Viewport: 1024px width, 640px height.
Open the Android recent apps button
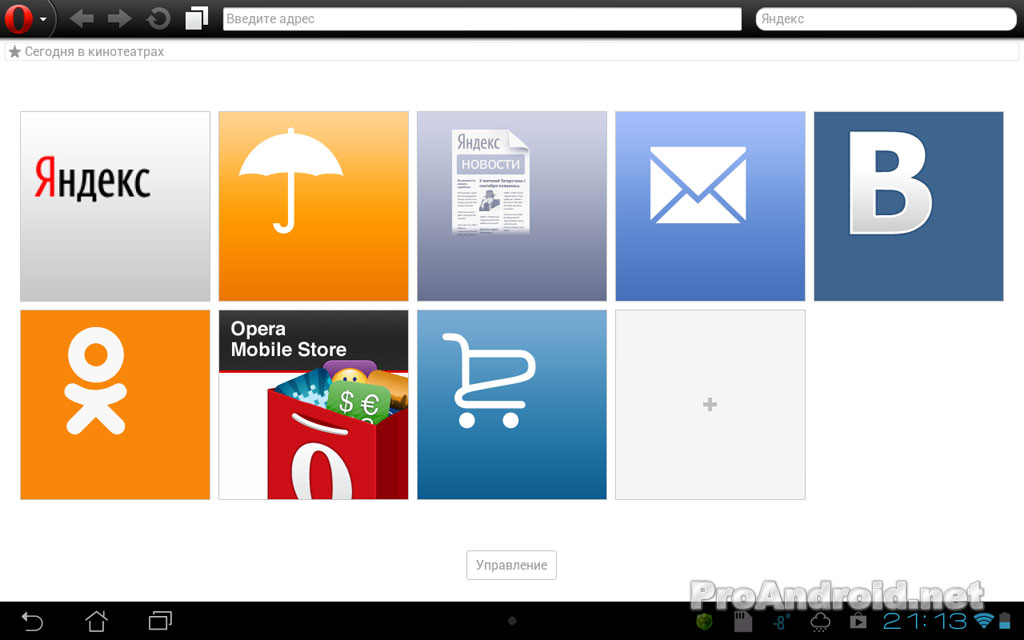click(160, 620)
